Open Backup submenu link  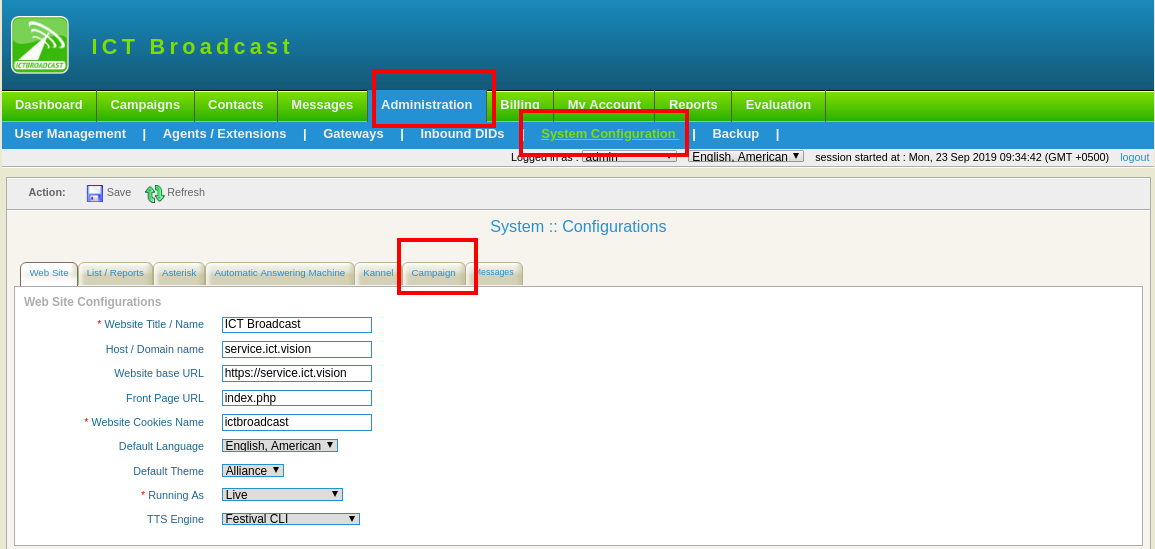click(735, 134)
